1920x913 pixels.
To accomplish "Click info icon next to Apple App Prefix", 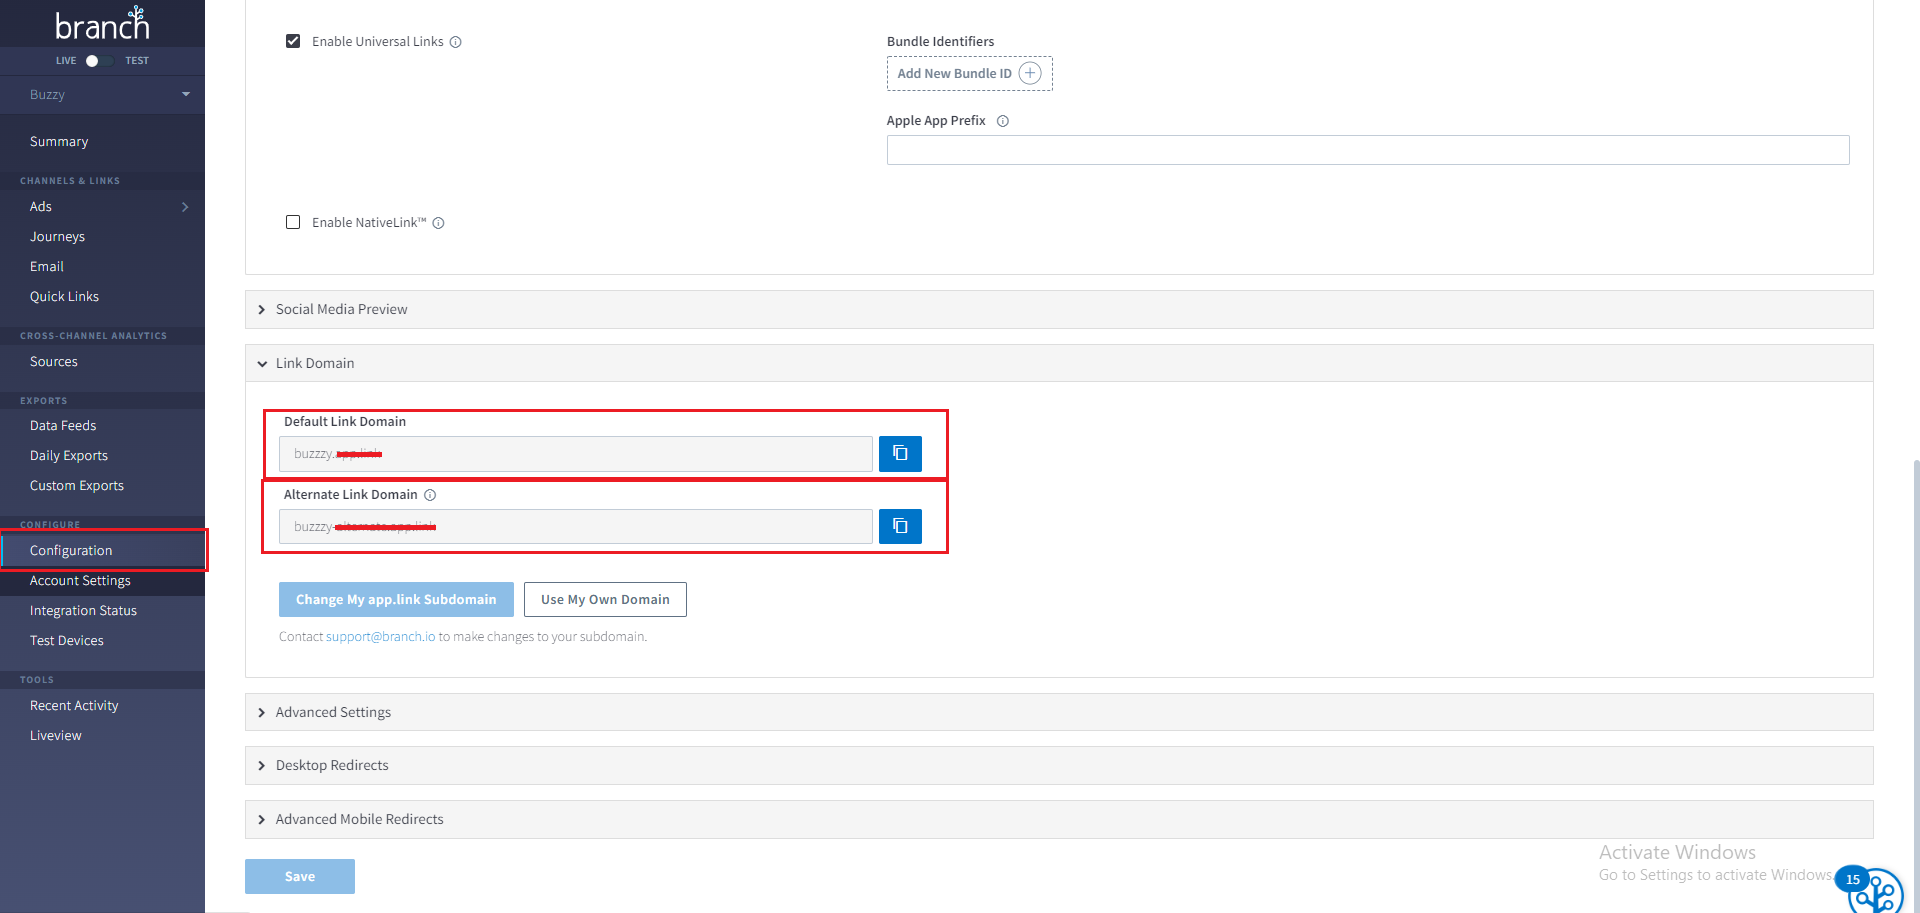I will coord(1003,121).
